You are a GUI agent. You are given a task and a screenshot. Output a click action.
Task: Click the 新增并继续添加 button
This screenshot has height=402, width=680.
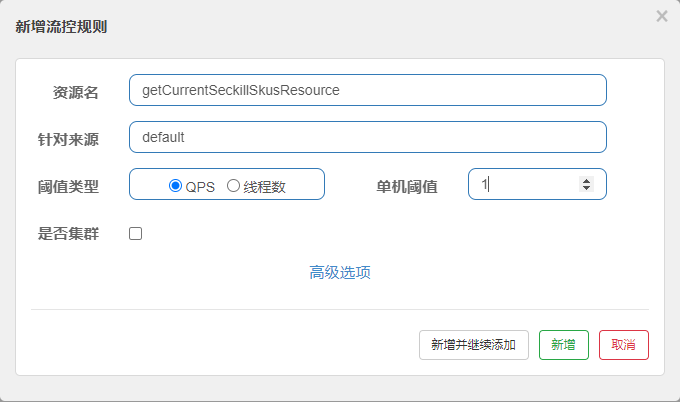(x=474, y=345)
